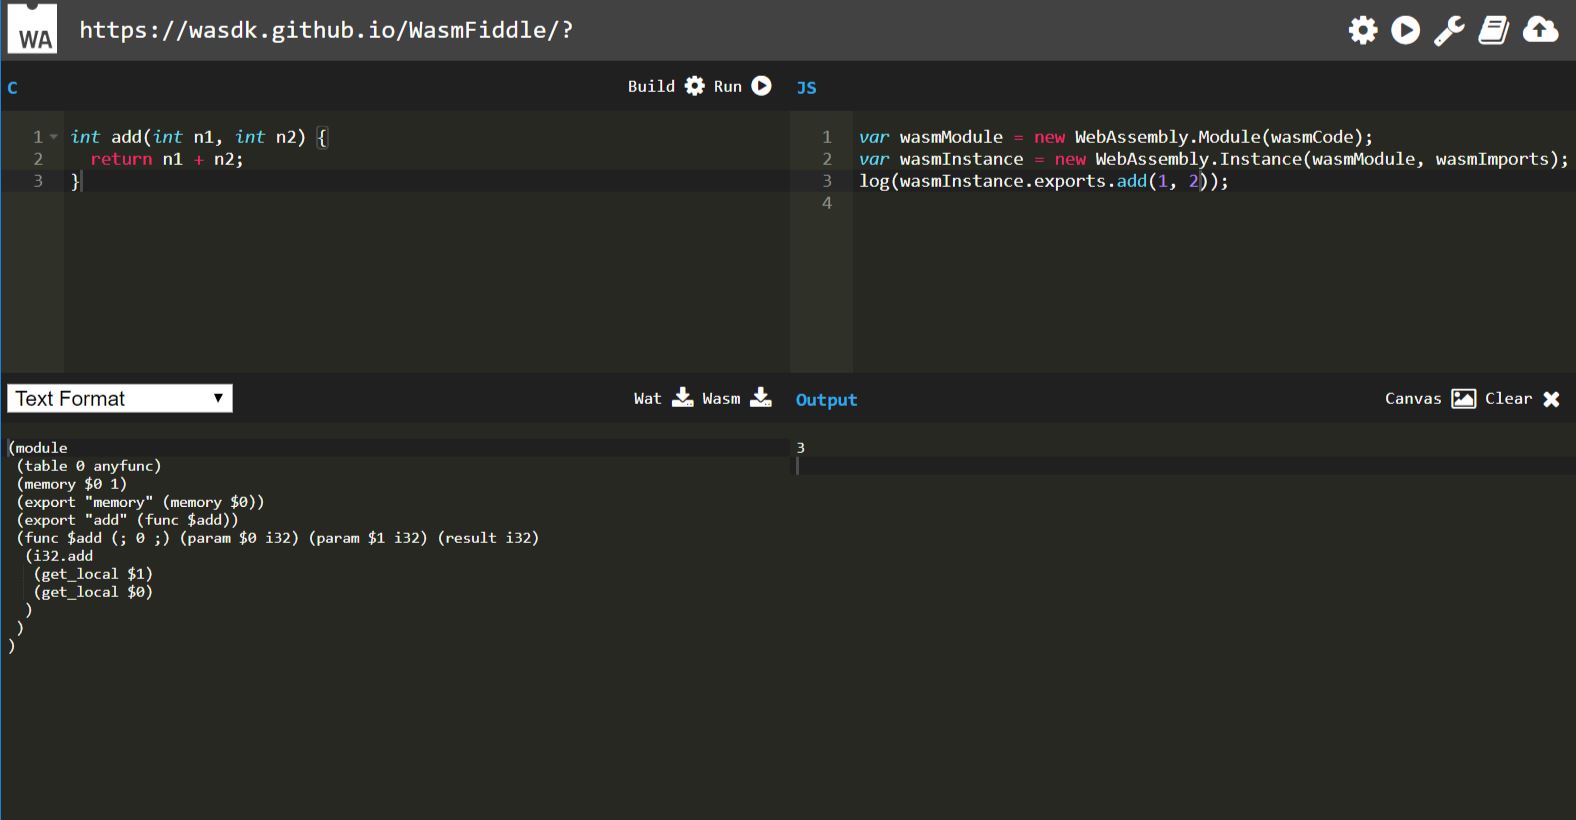Click the Wat label
This screenshot has width=1576, height=820.
(x=647, y=398)
